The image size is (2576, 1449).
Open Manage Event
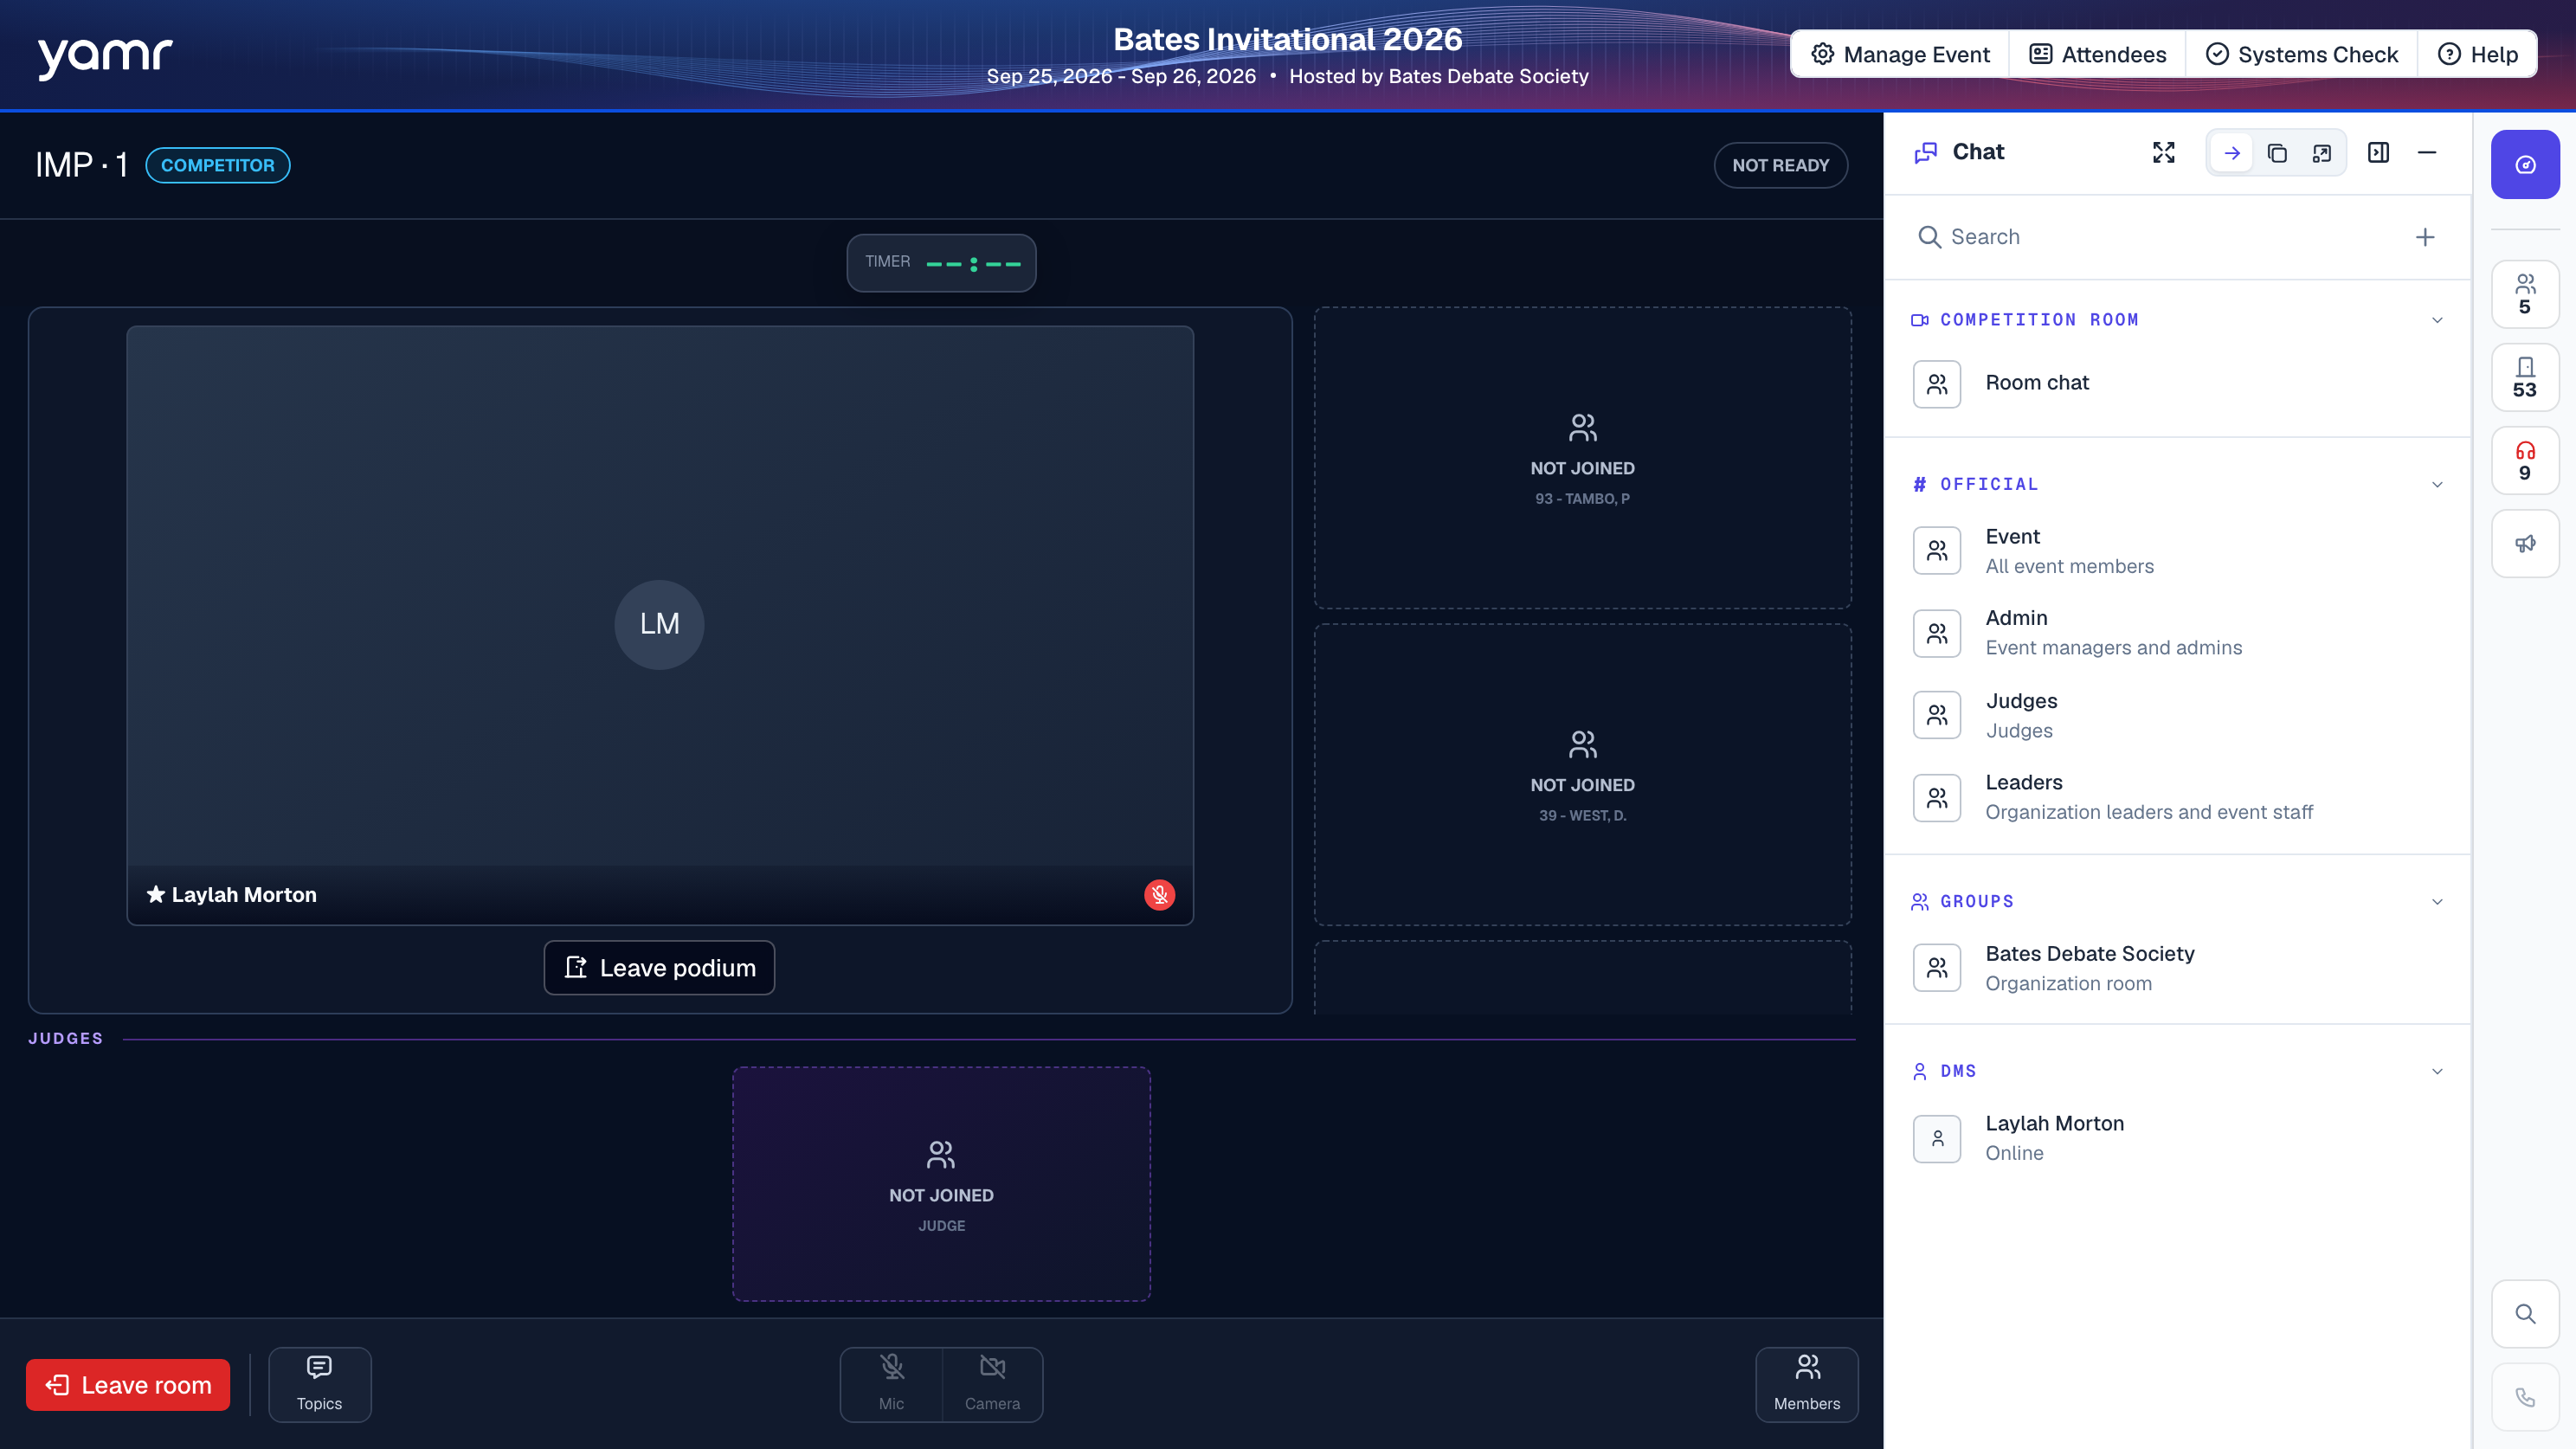pos(1900,54)
